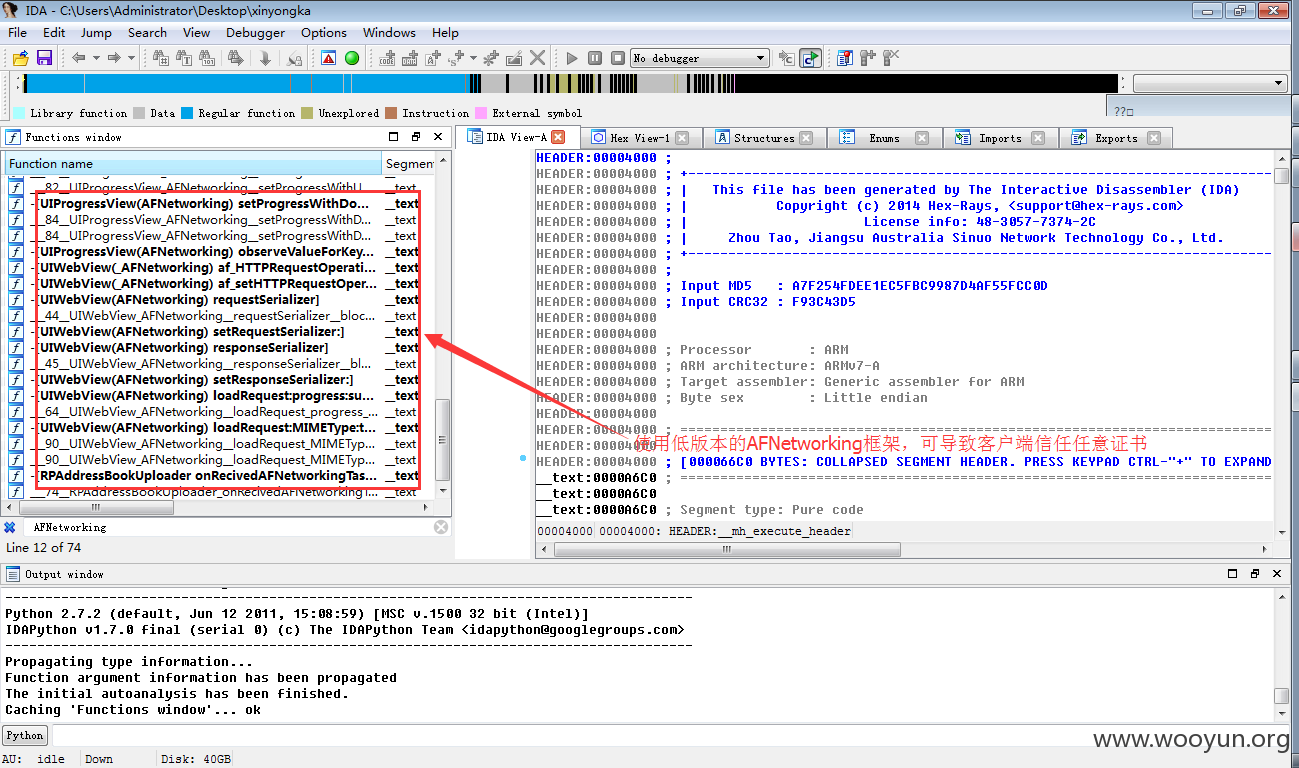The height and width of the screenshot is (768, 1299).
Task: Click the gray X undefine toolbar icon
Action: click(x=537, y=58)
